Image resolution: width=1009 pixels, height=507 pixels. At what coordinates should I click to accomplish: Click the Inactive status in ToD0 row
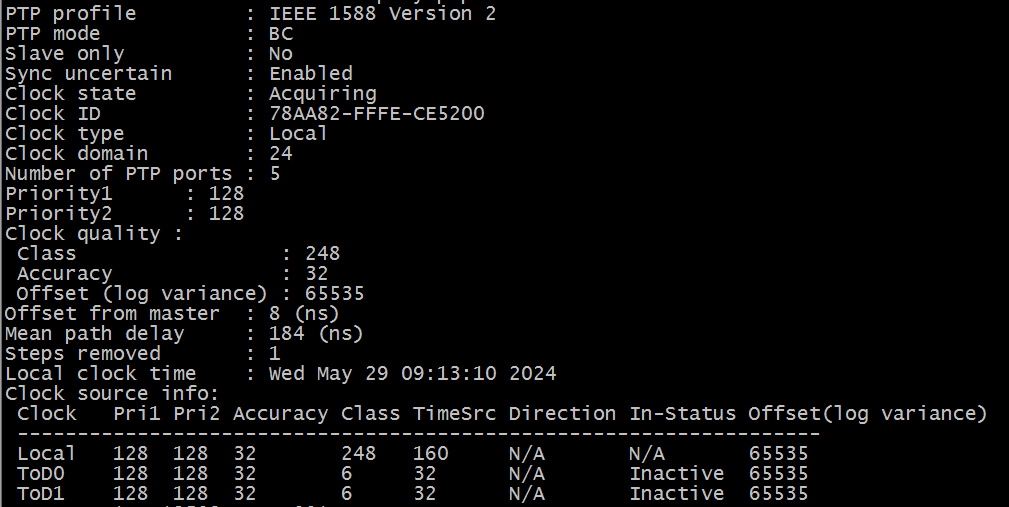tap(676, 473)
